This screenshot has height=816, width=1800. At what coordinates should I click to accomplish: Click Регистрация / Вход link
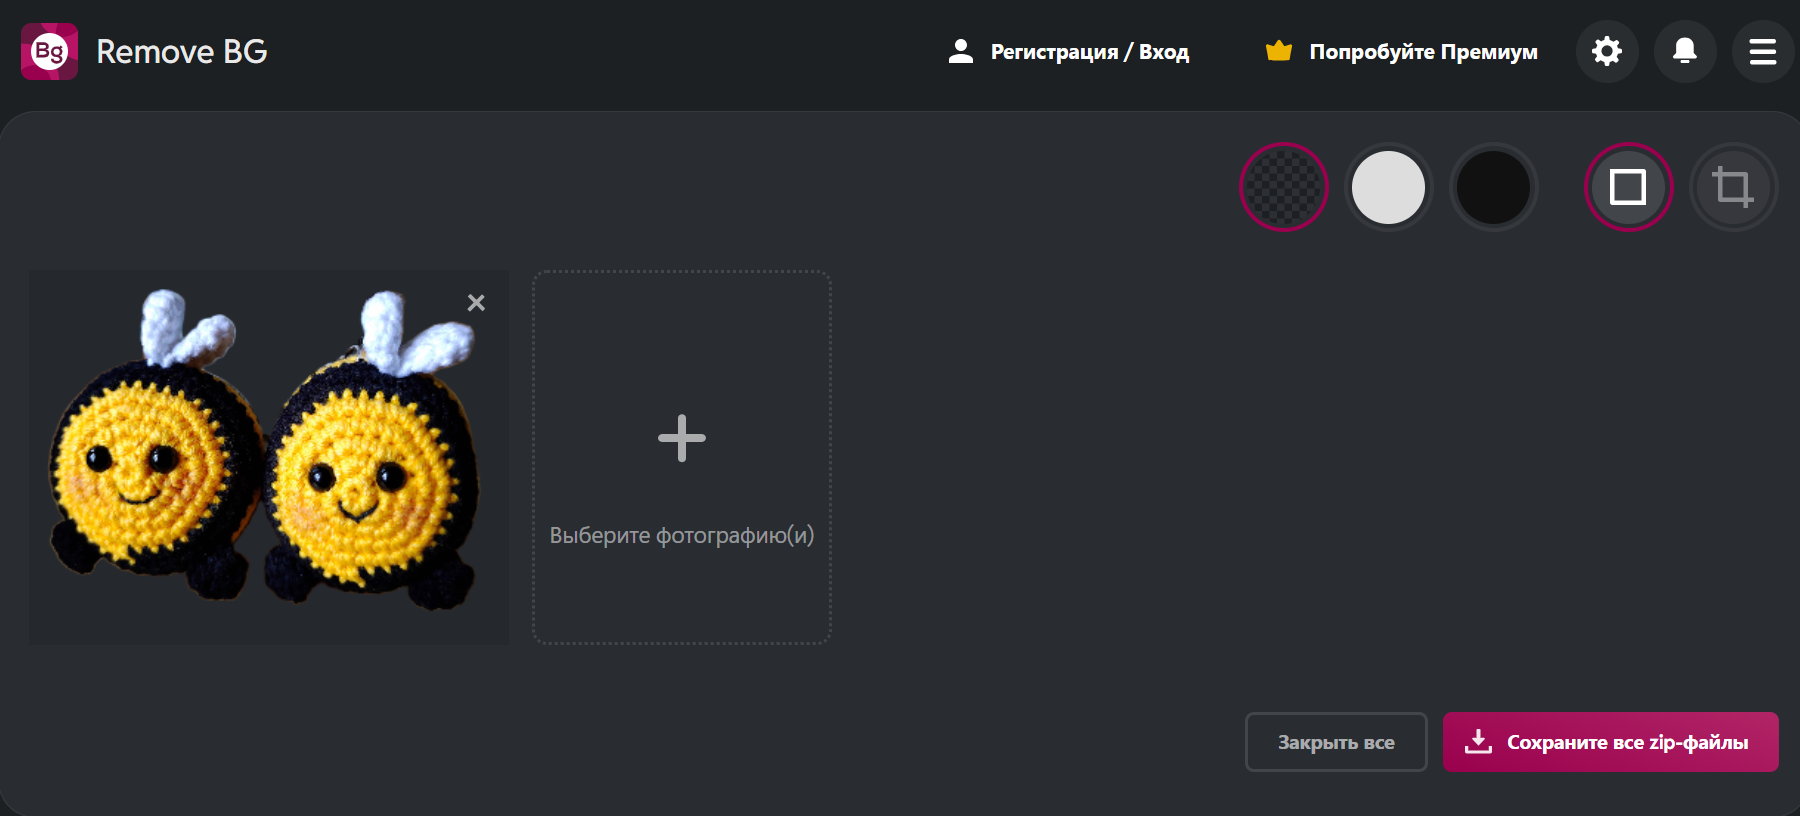1090,52
